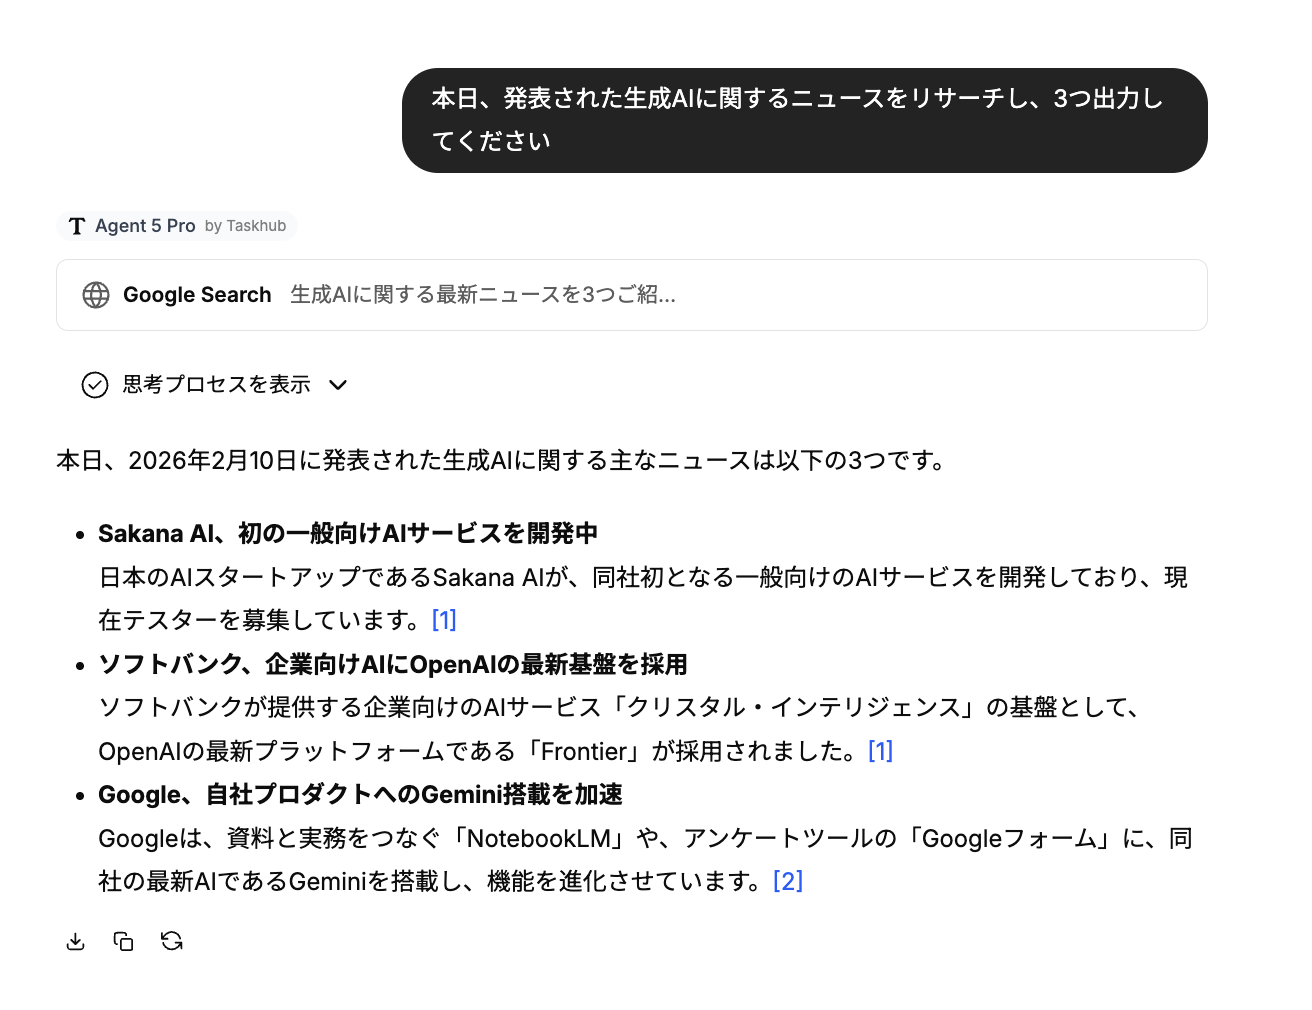Click the regenerate response icon
Viewport: 1312px width, 1010px height.
[x=172, y=941]
